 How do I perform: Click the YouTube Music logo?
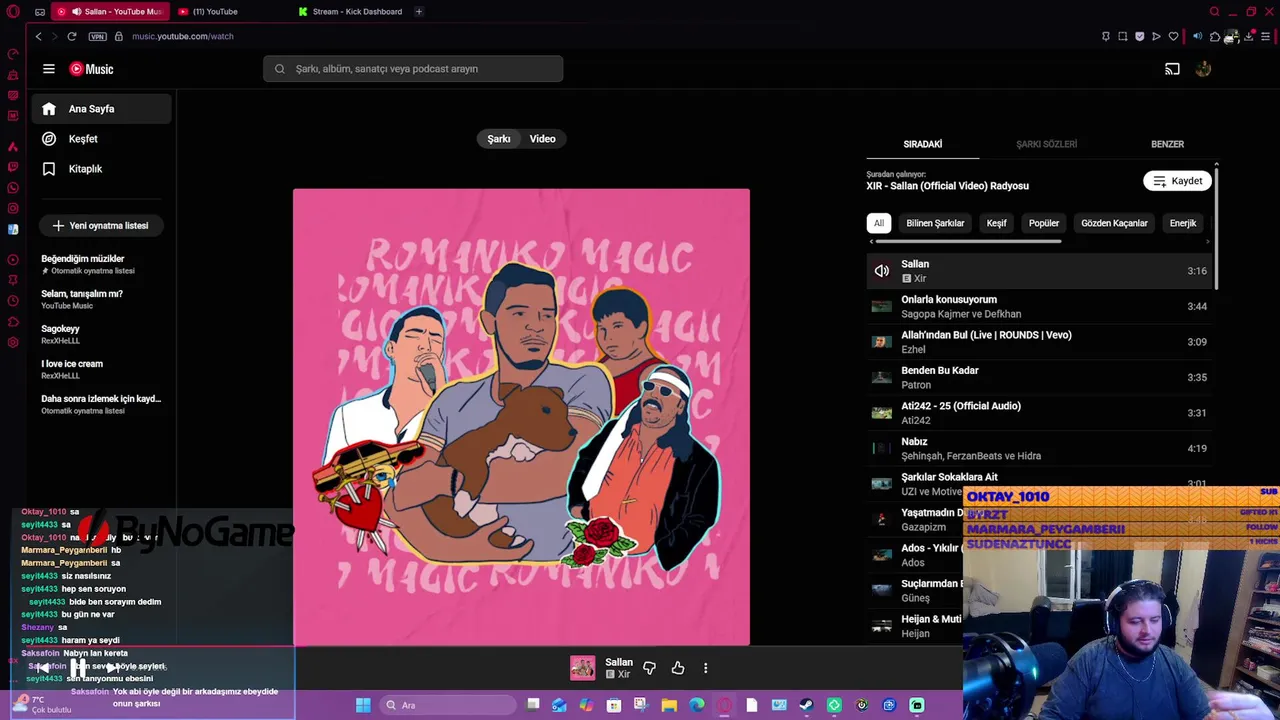(91, 69)
